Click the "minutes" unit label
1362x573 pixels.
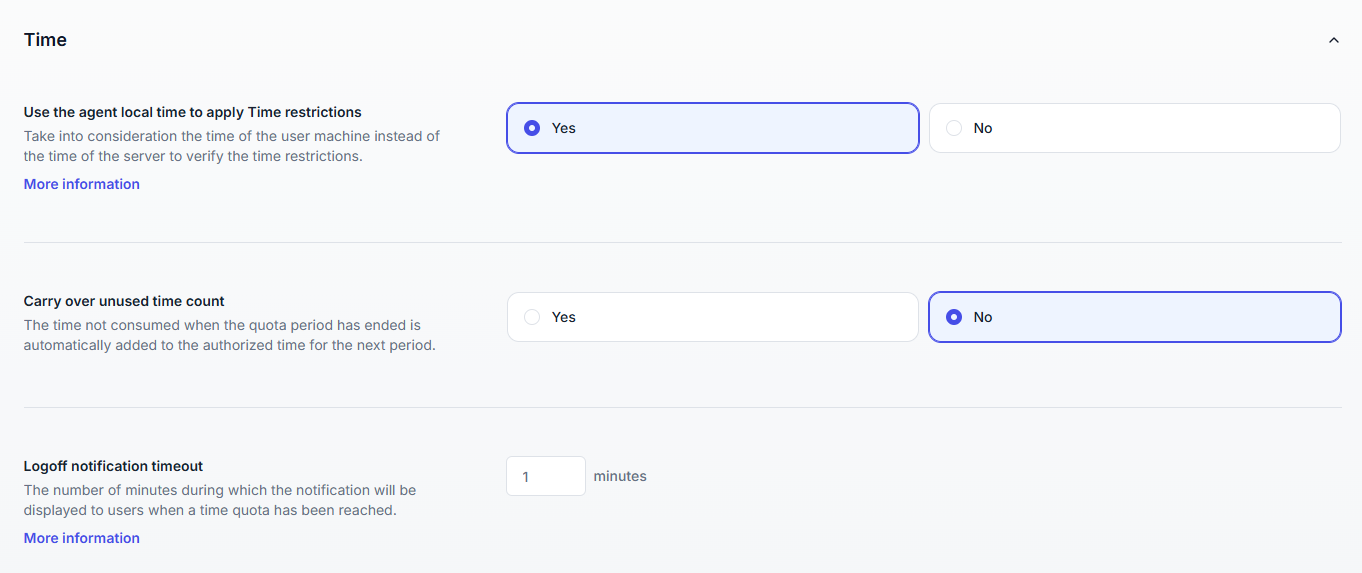[x=620, y=476]
